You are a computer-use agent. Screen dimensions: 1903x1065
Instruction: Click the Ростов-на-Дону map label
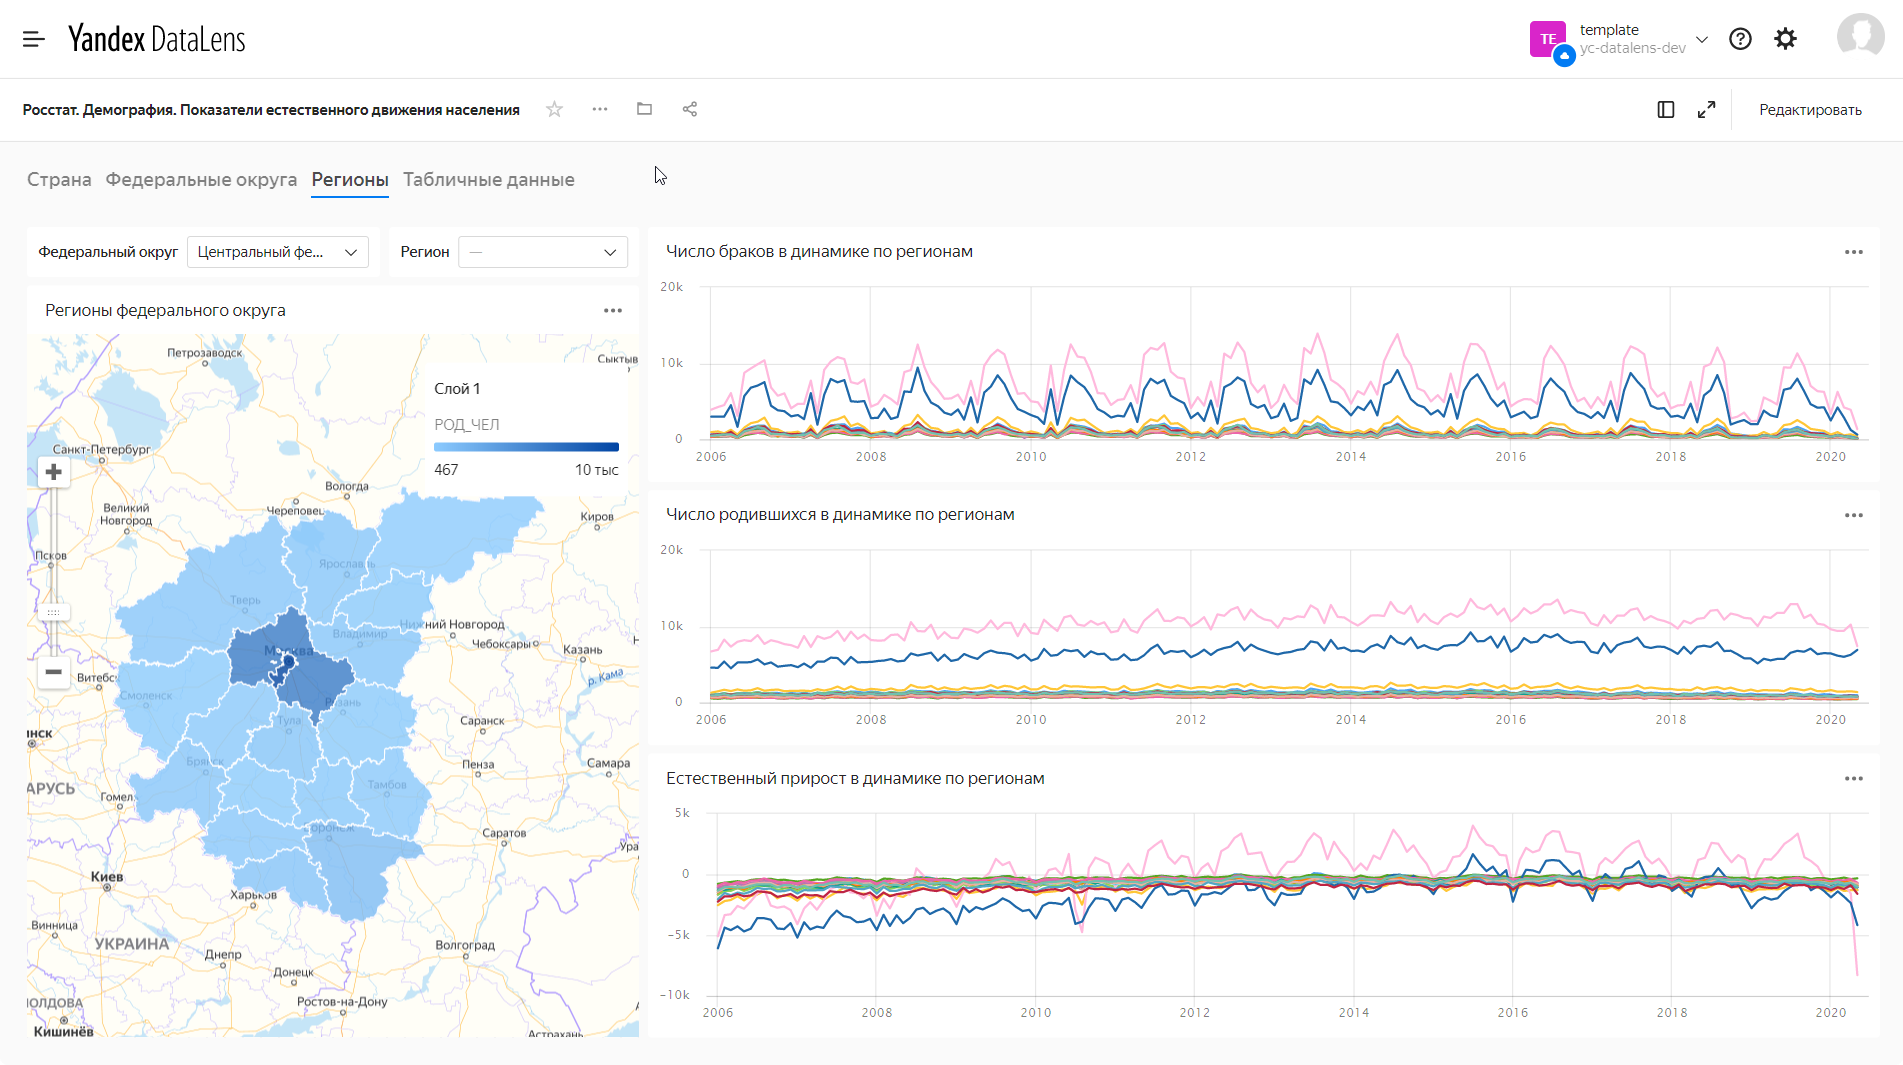(x=342, y=1002)
